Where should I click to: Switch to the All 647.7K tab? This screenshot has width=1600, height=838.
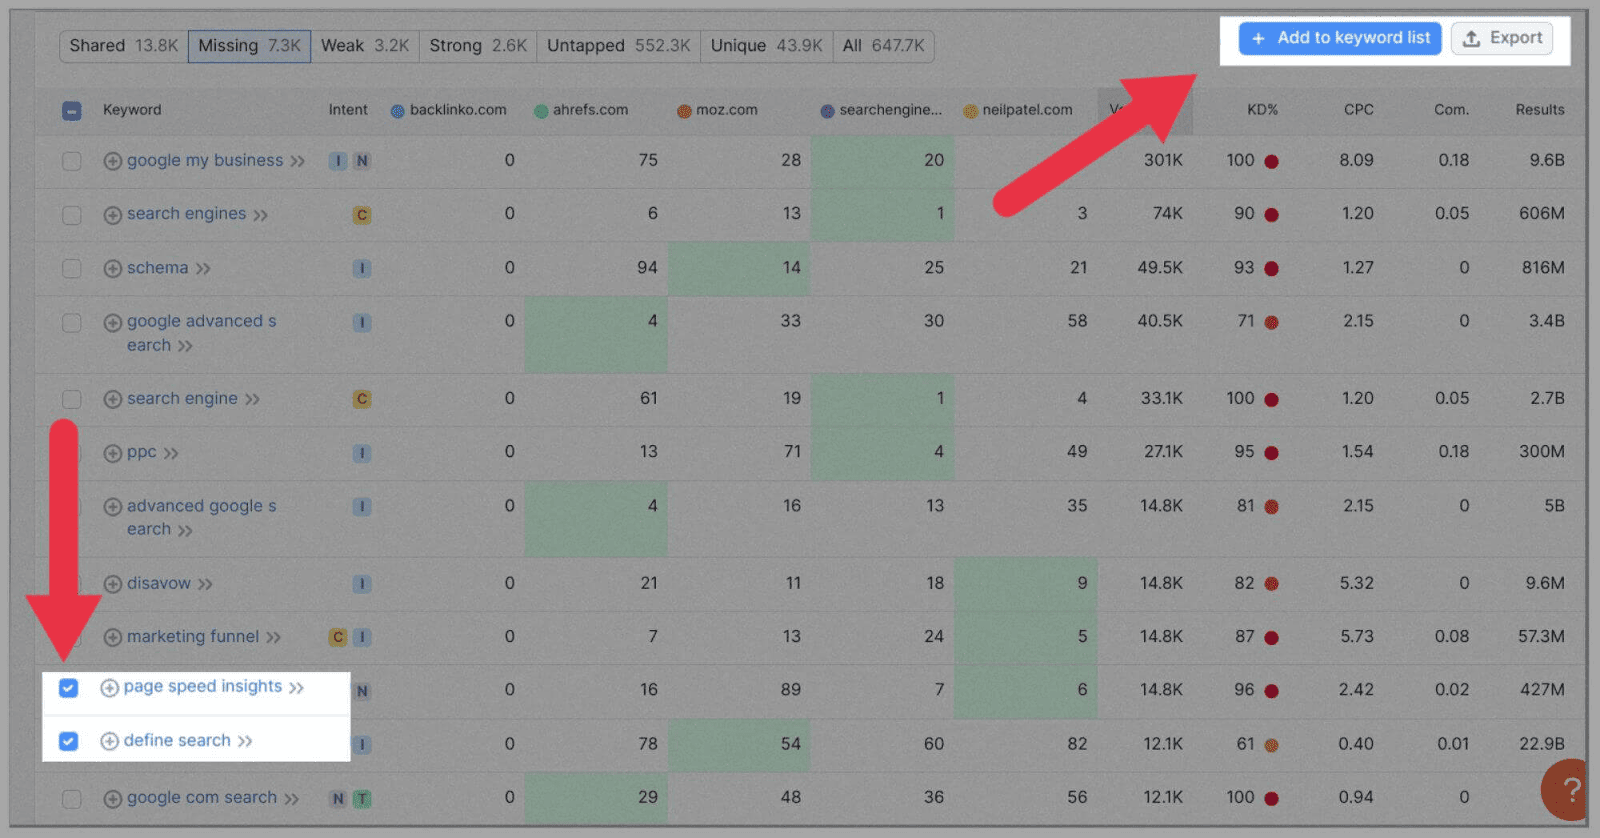pyautogui.click(x=884, y=46)
